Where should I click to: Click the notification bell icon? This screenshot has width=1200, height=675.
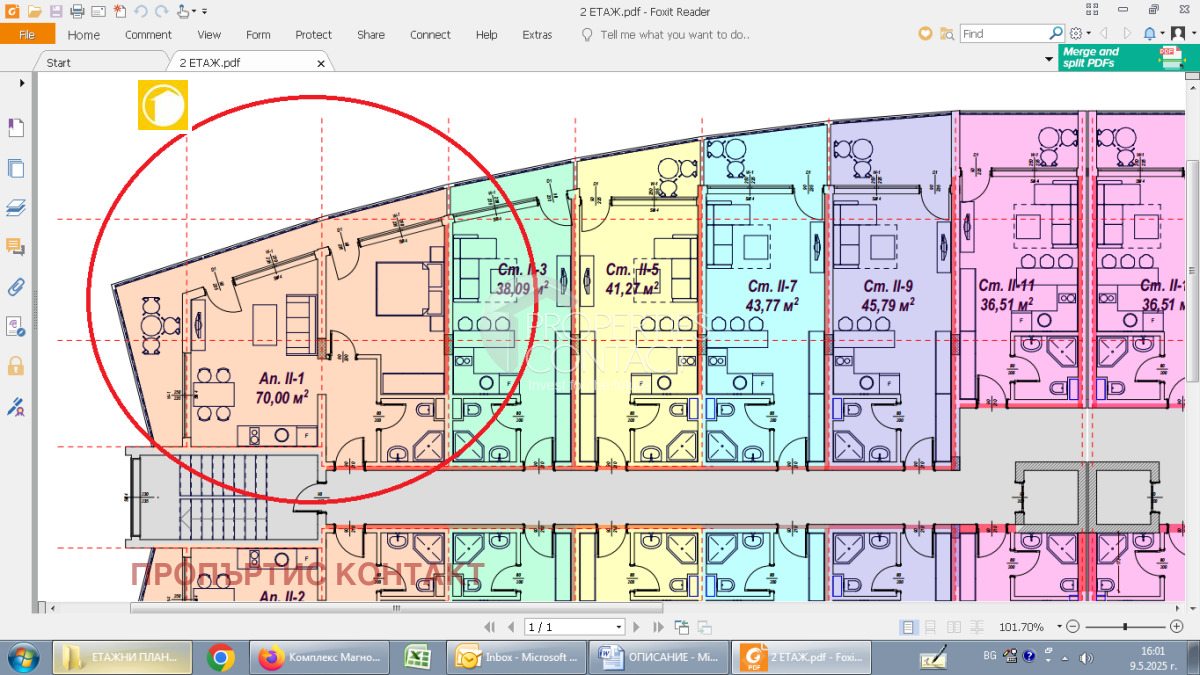click(1150, 33)
